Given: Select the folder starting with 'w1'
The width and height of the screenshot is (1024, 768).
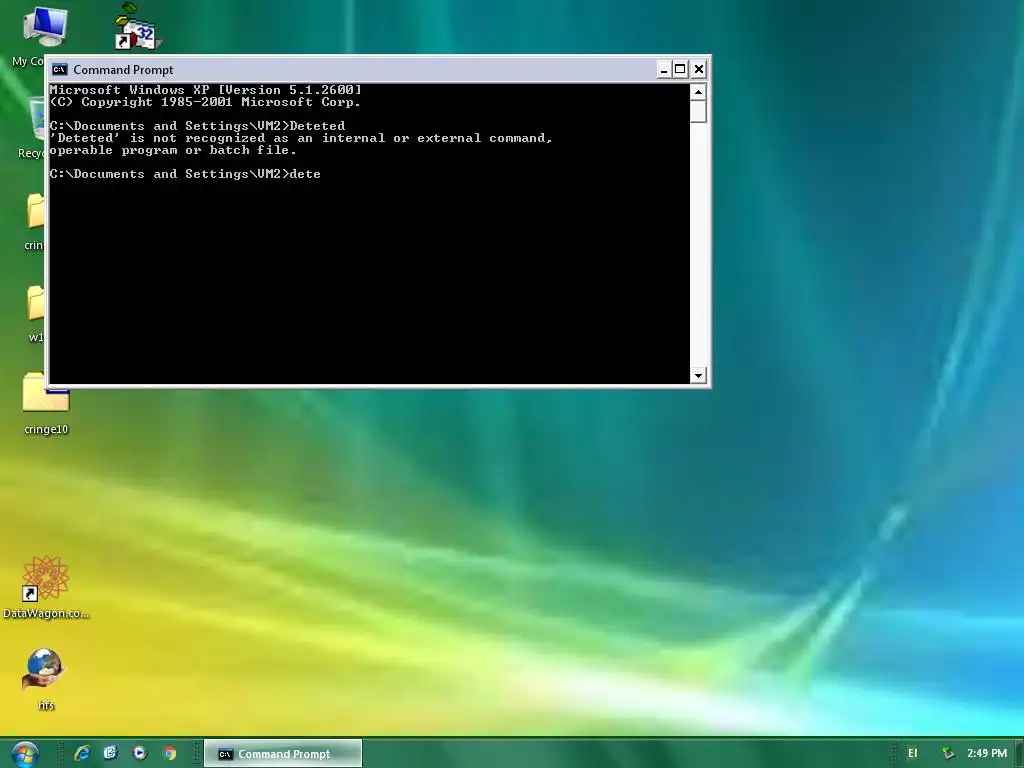Looking at the screenshot, I should tap(36, 313).
